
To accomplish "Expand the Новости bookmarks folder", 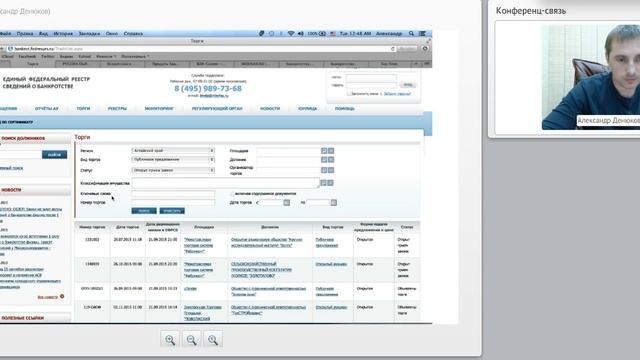I will [x=106, y=56].
